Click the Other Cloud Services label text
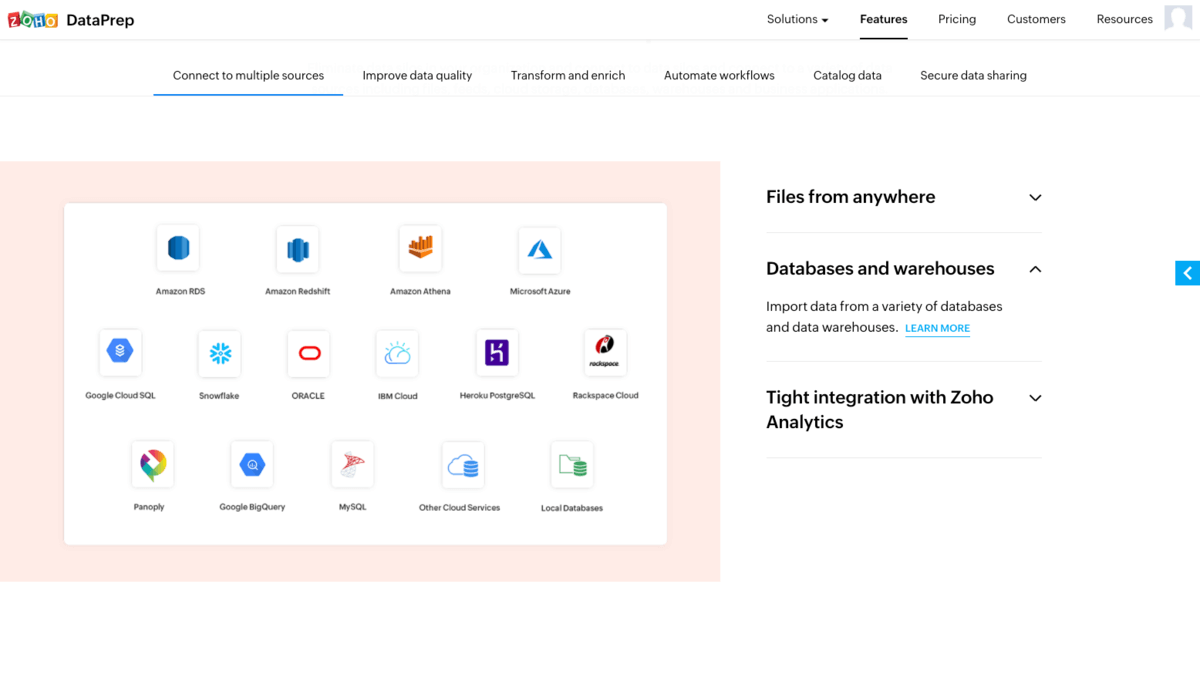Screen dimensions: 1200x675 click(x=460, y=508)
